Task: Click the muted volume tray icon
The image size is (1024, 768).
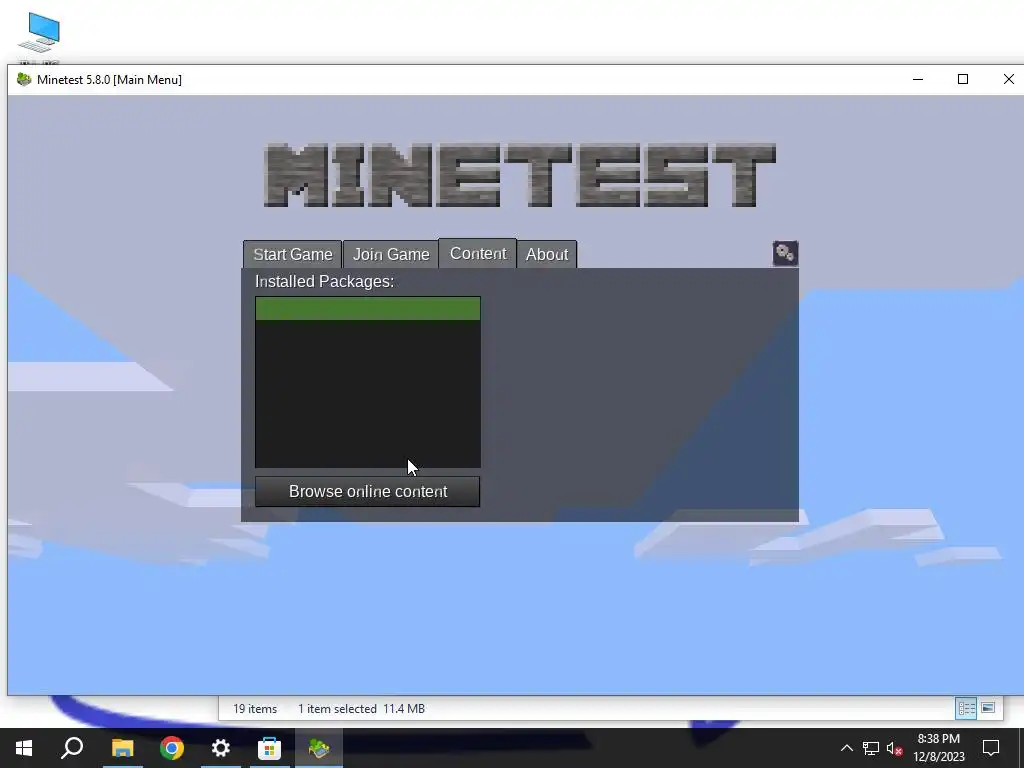Action: tap(894, 748)
